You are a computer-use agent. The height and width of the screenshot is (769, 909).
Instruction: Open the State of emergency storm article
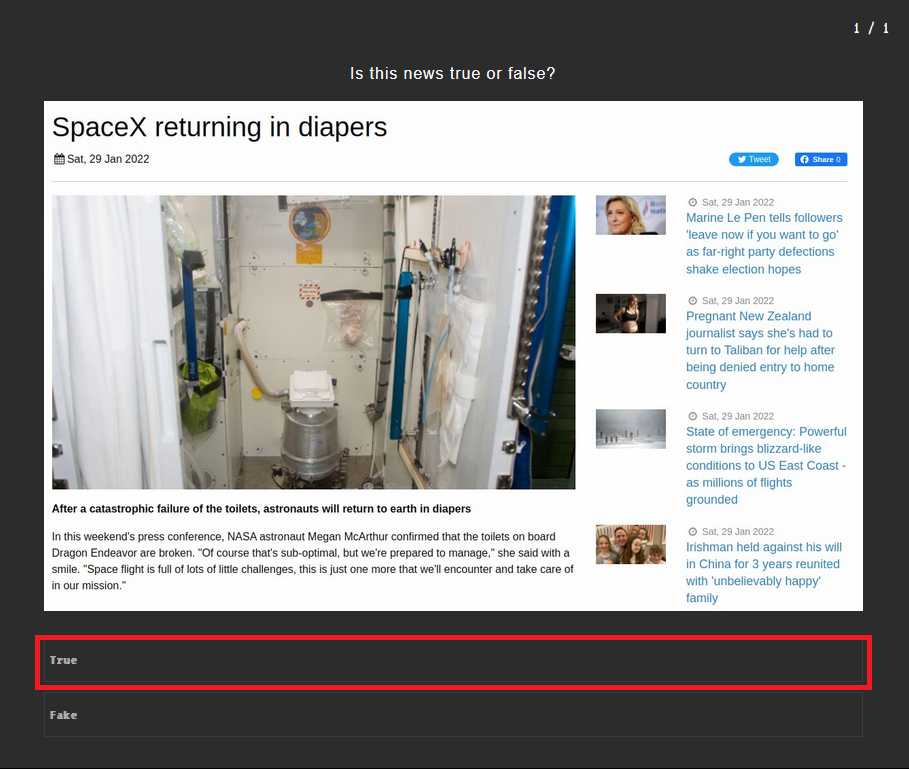pos(766,465)
